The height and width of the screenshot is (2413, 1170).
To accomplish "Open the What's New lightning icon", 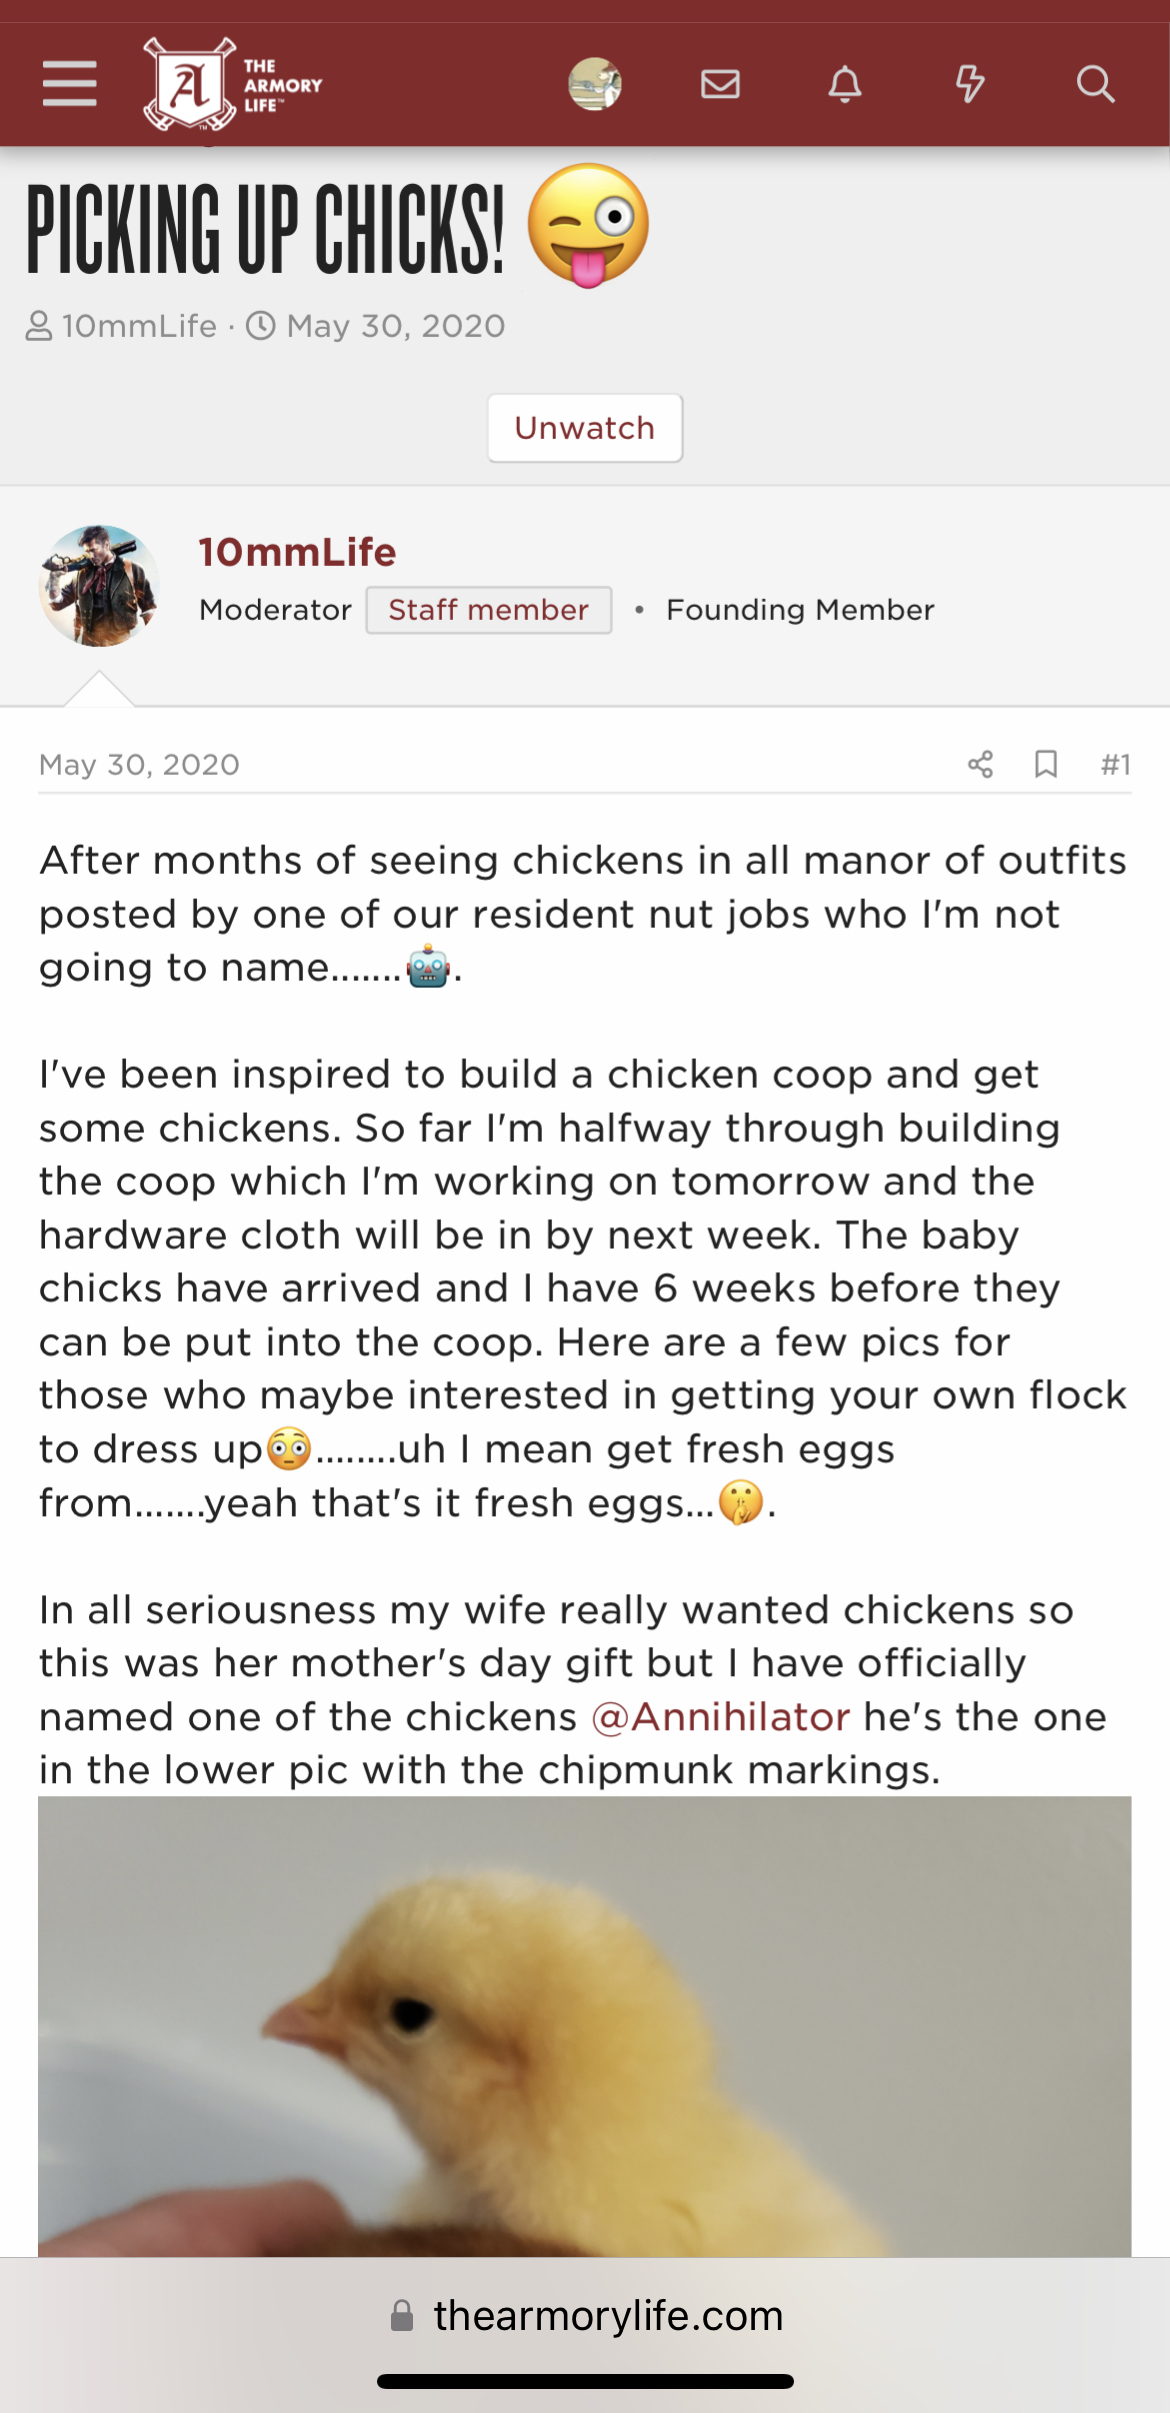I will coord(970,84).
